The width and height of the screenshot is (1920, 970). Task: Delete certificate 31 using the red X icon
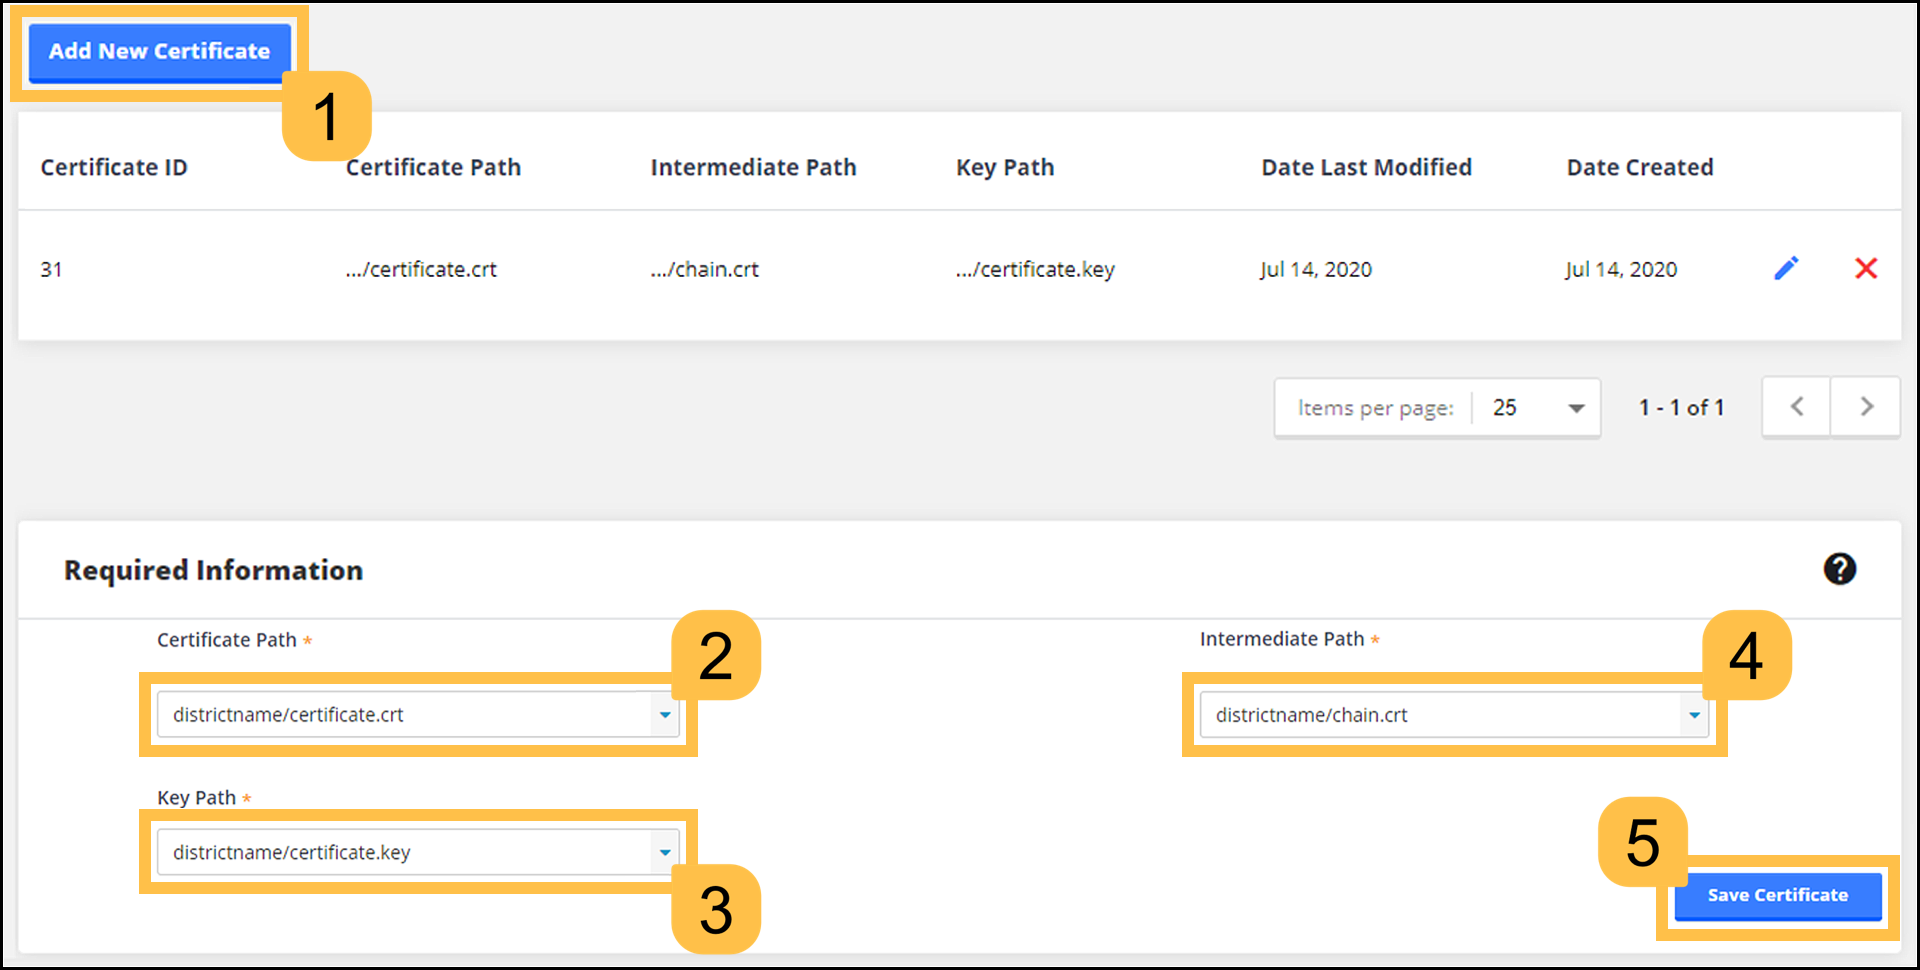(1867, 268)
